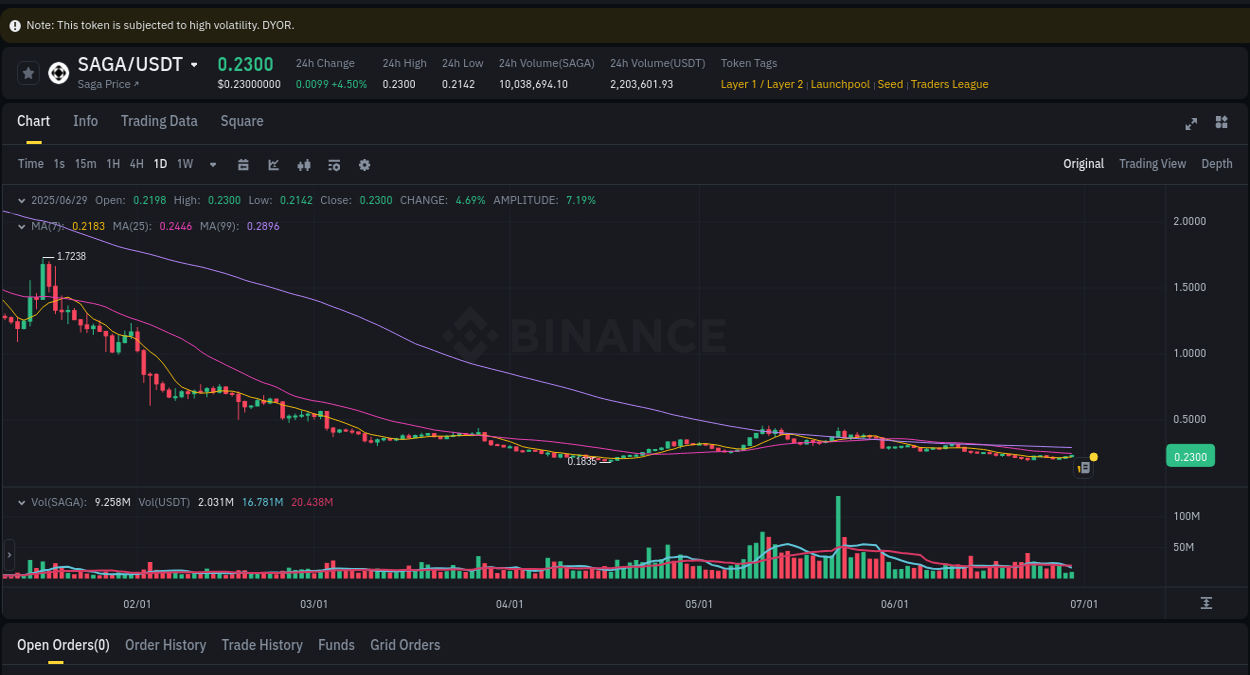Open chart settings via the gear icon
Image resolution: width=1250 pixels, height=675 pixels.
coord(364,164)
